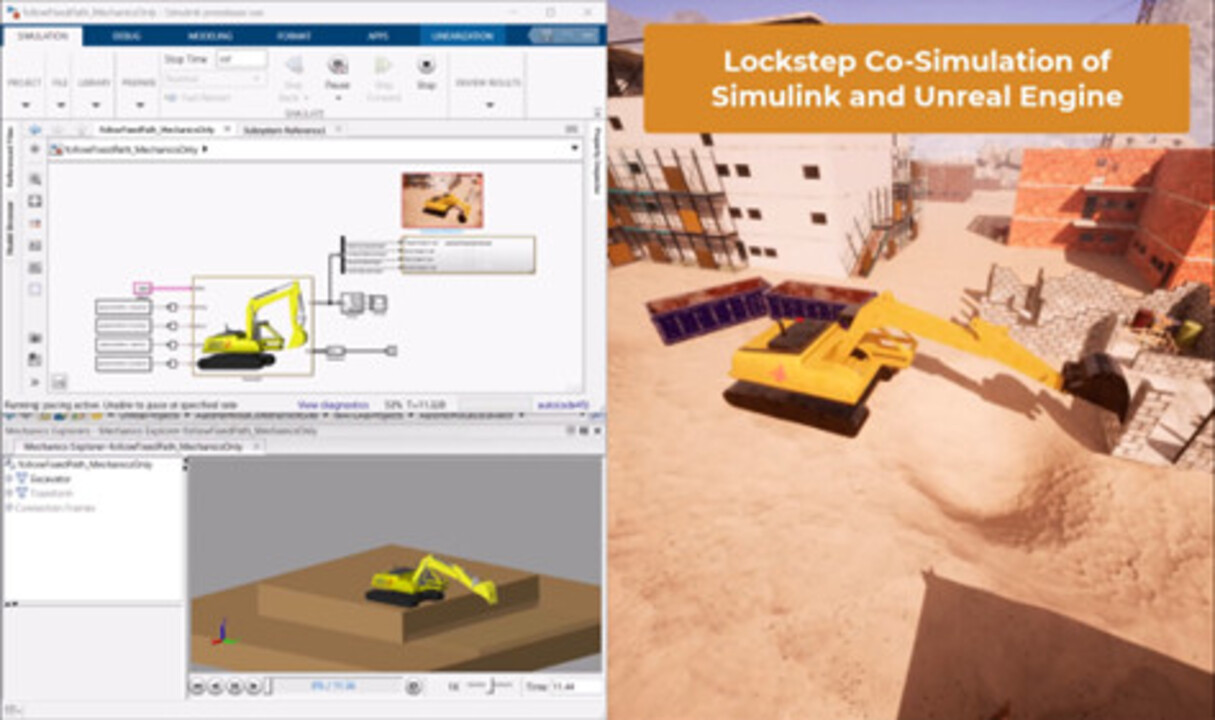Switch to the Debug ribbon tab
Screen dimensions: 1215x720
pyautogui.click(x=126, y=36)
